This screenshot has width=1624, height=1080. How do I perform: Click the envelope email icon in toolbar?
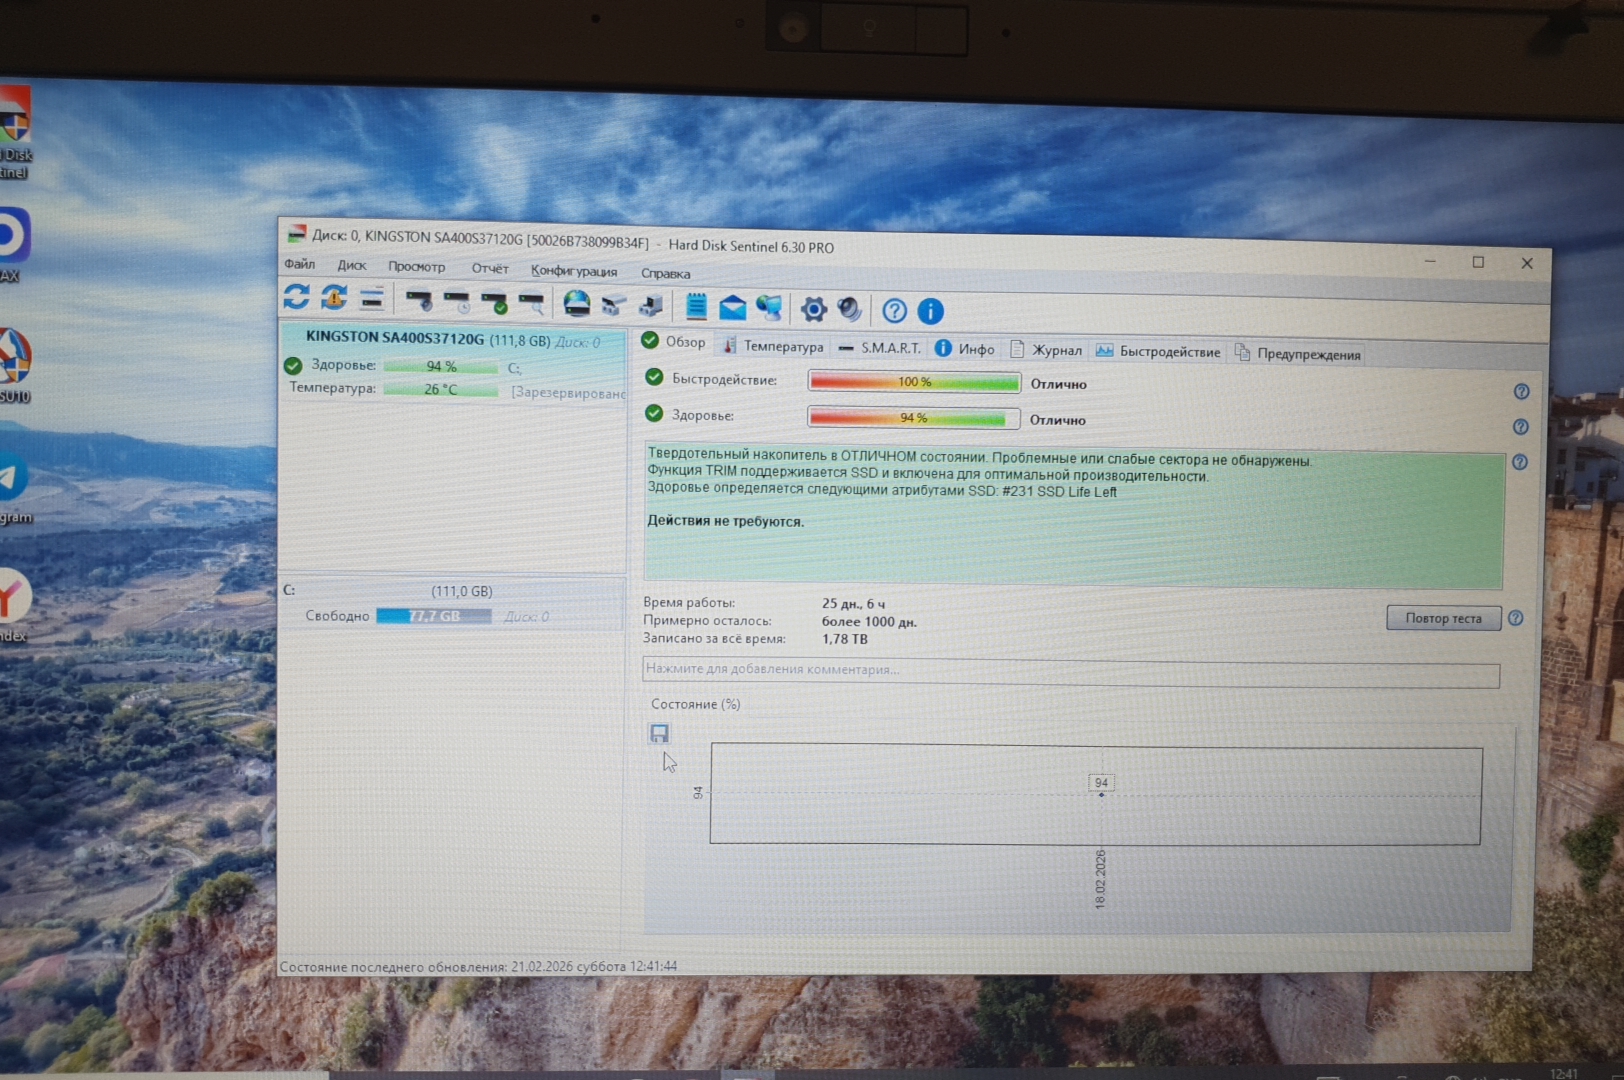point(732,307)
